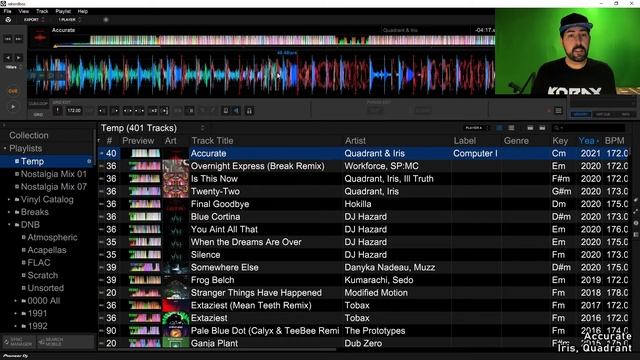Click the rekordbox logo settings icon

[x=8, y=20]
